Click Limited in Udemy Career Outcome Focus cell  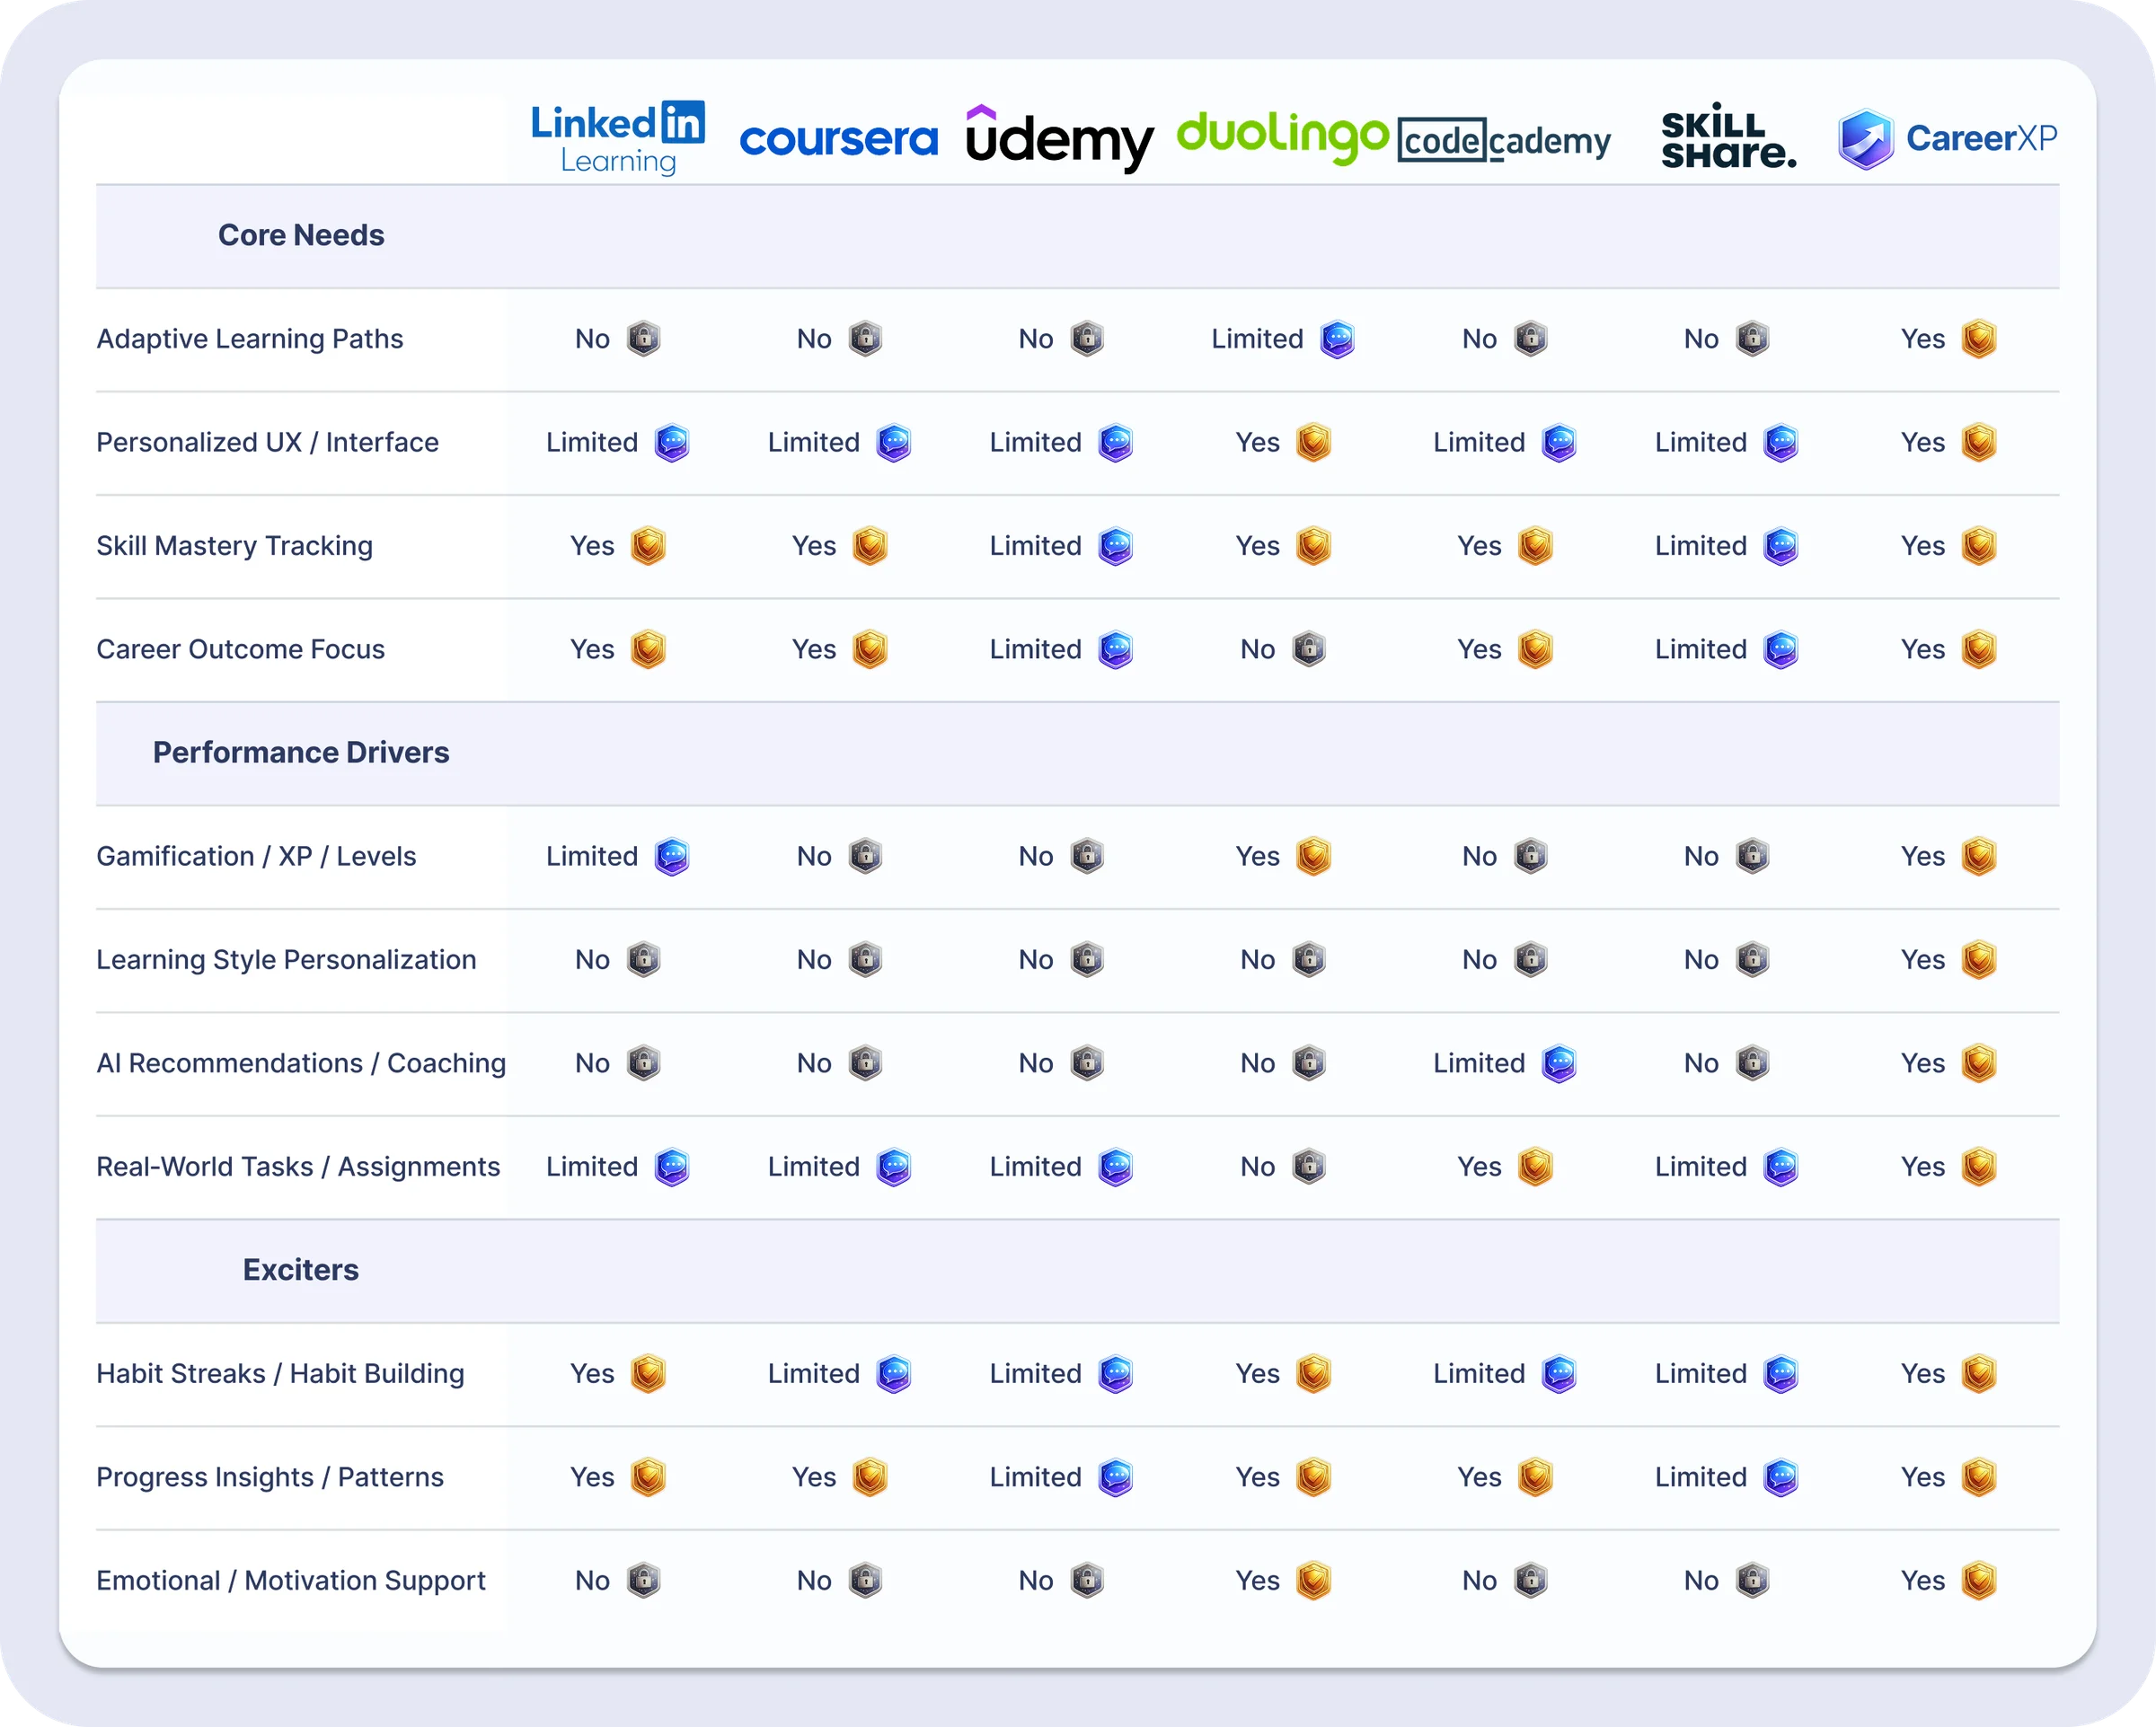click(1035, 649)
